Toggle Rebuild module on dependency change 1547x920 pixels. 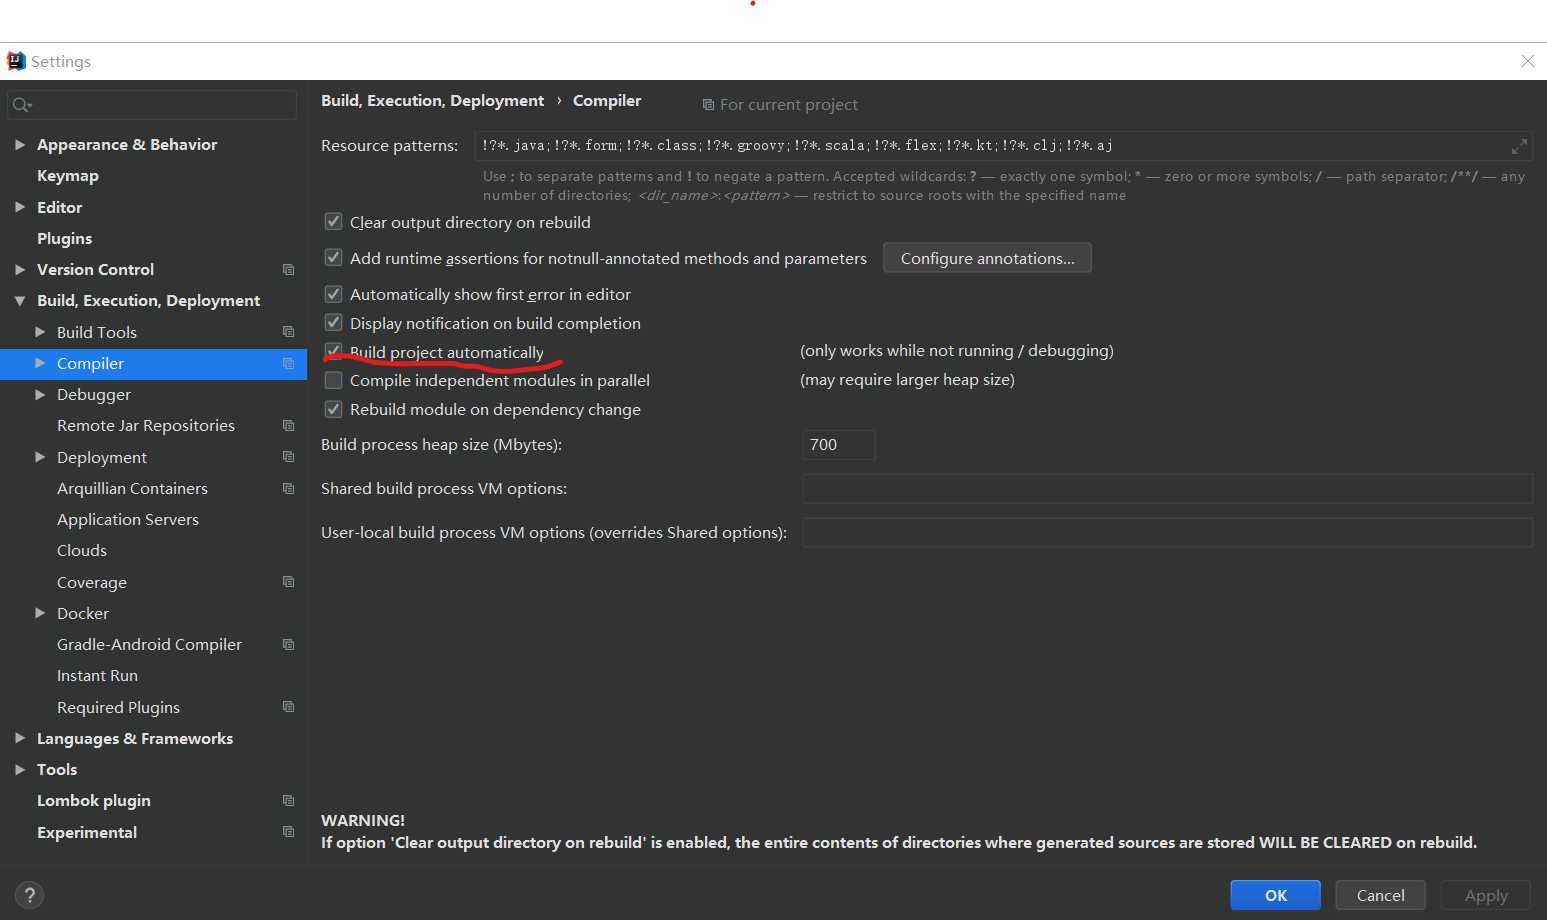click(333, 409)
